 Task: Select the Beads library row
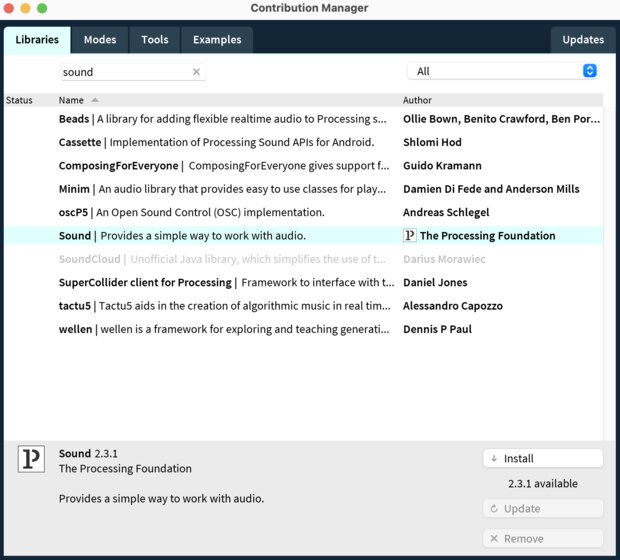click(x=304, y=119)
